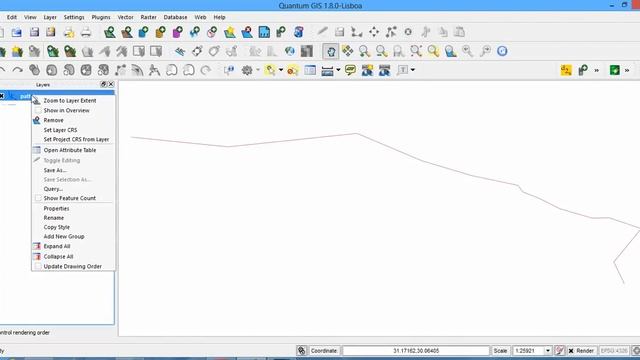Click the blue Add PostGIS Layer icon
Screen dimensions: 640x360
coord(144,32)
